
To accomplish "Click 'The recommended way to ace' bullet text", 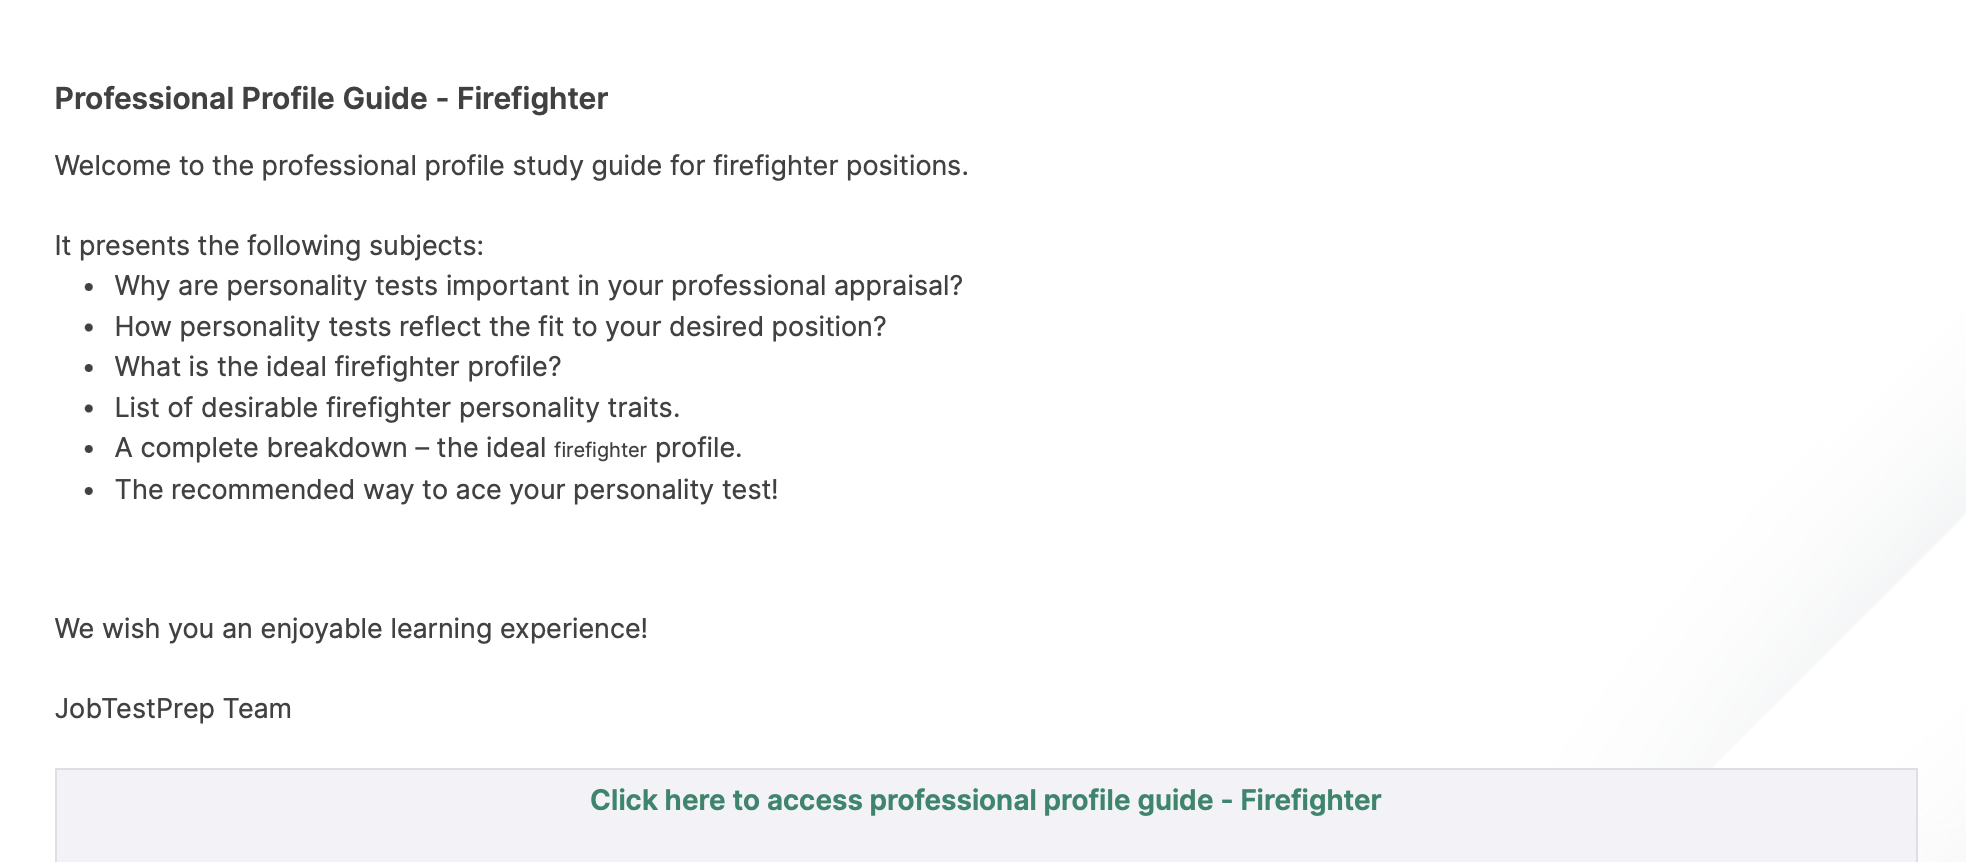I will click(446, 490).
